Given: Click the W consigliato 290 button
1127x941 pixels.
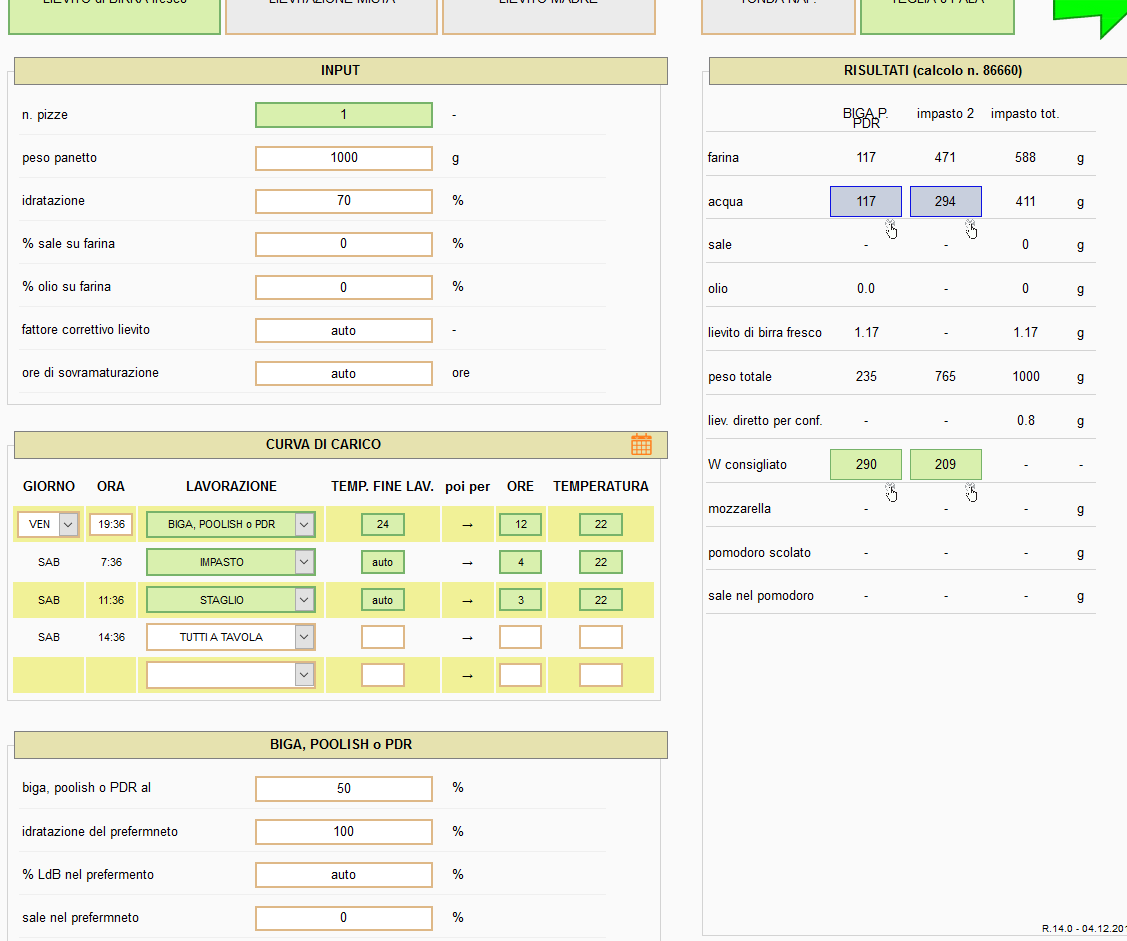Looking at the screenshot, I should [866, 464].
